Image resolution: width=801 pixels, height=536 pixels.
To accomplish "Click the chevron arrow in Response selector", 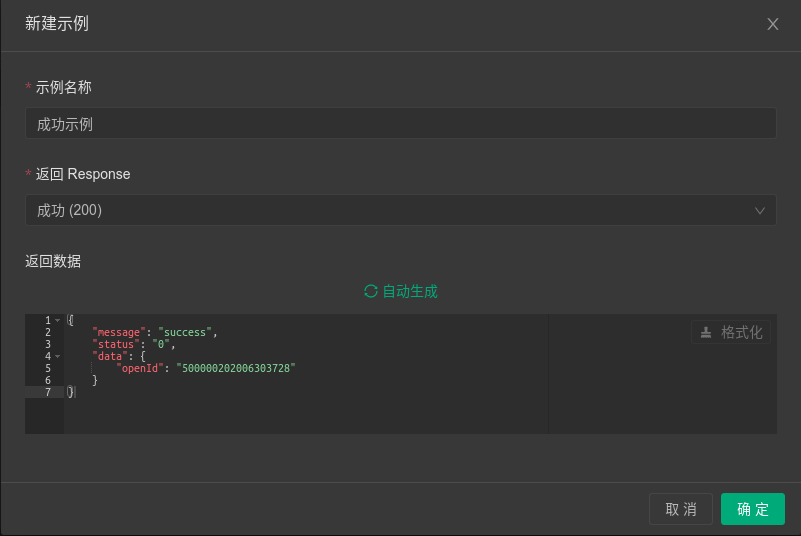I will (x=760, y=210).
